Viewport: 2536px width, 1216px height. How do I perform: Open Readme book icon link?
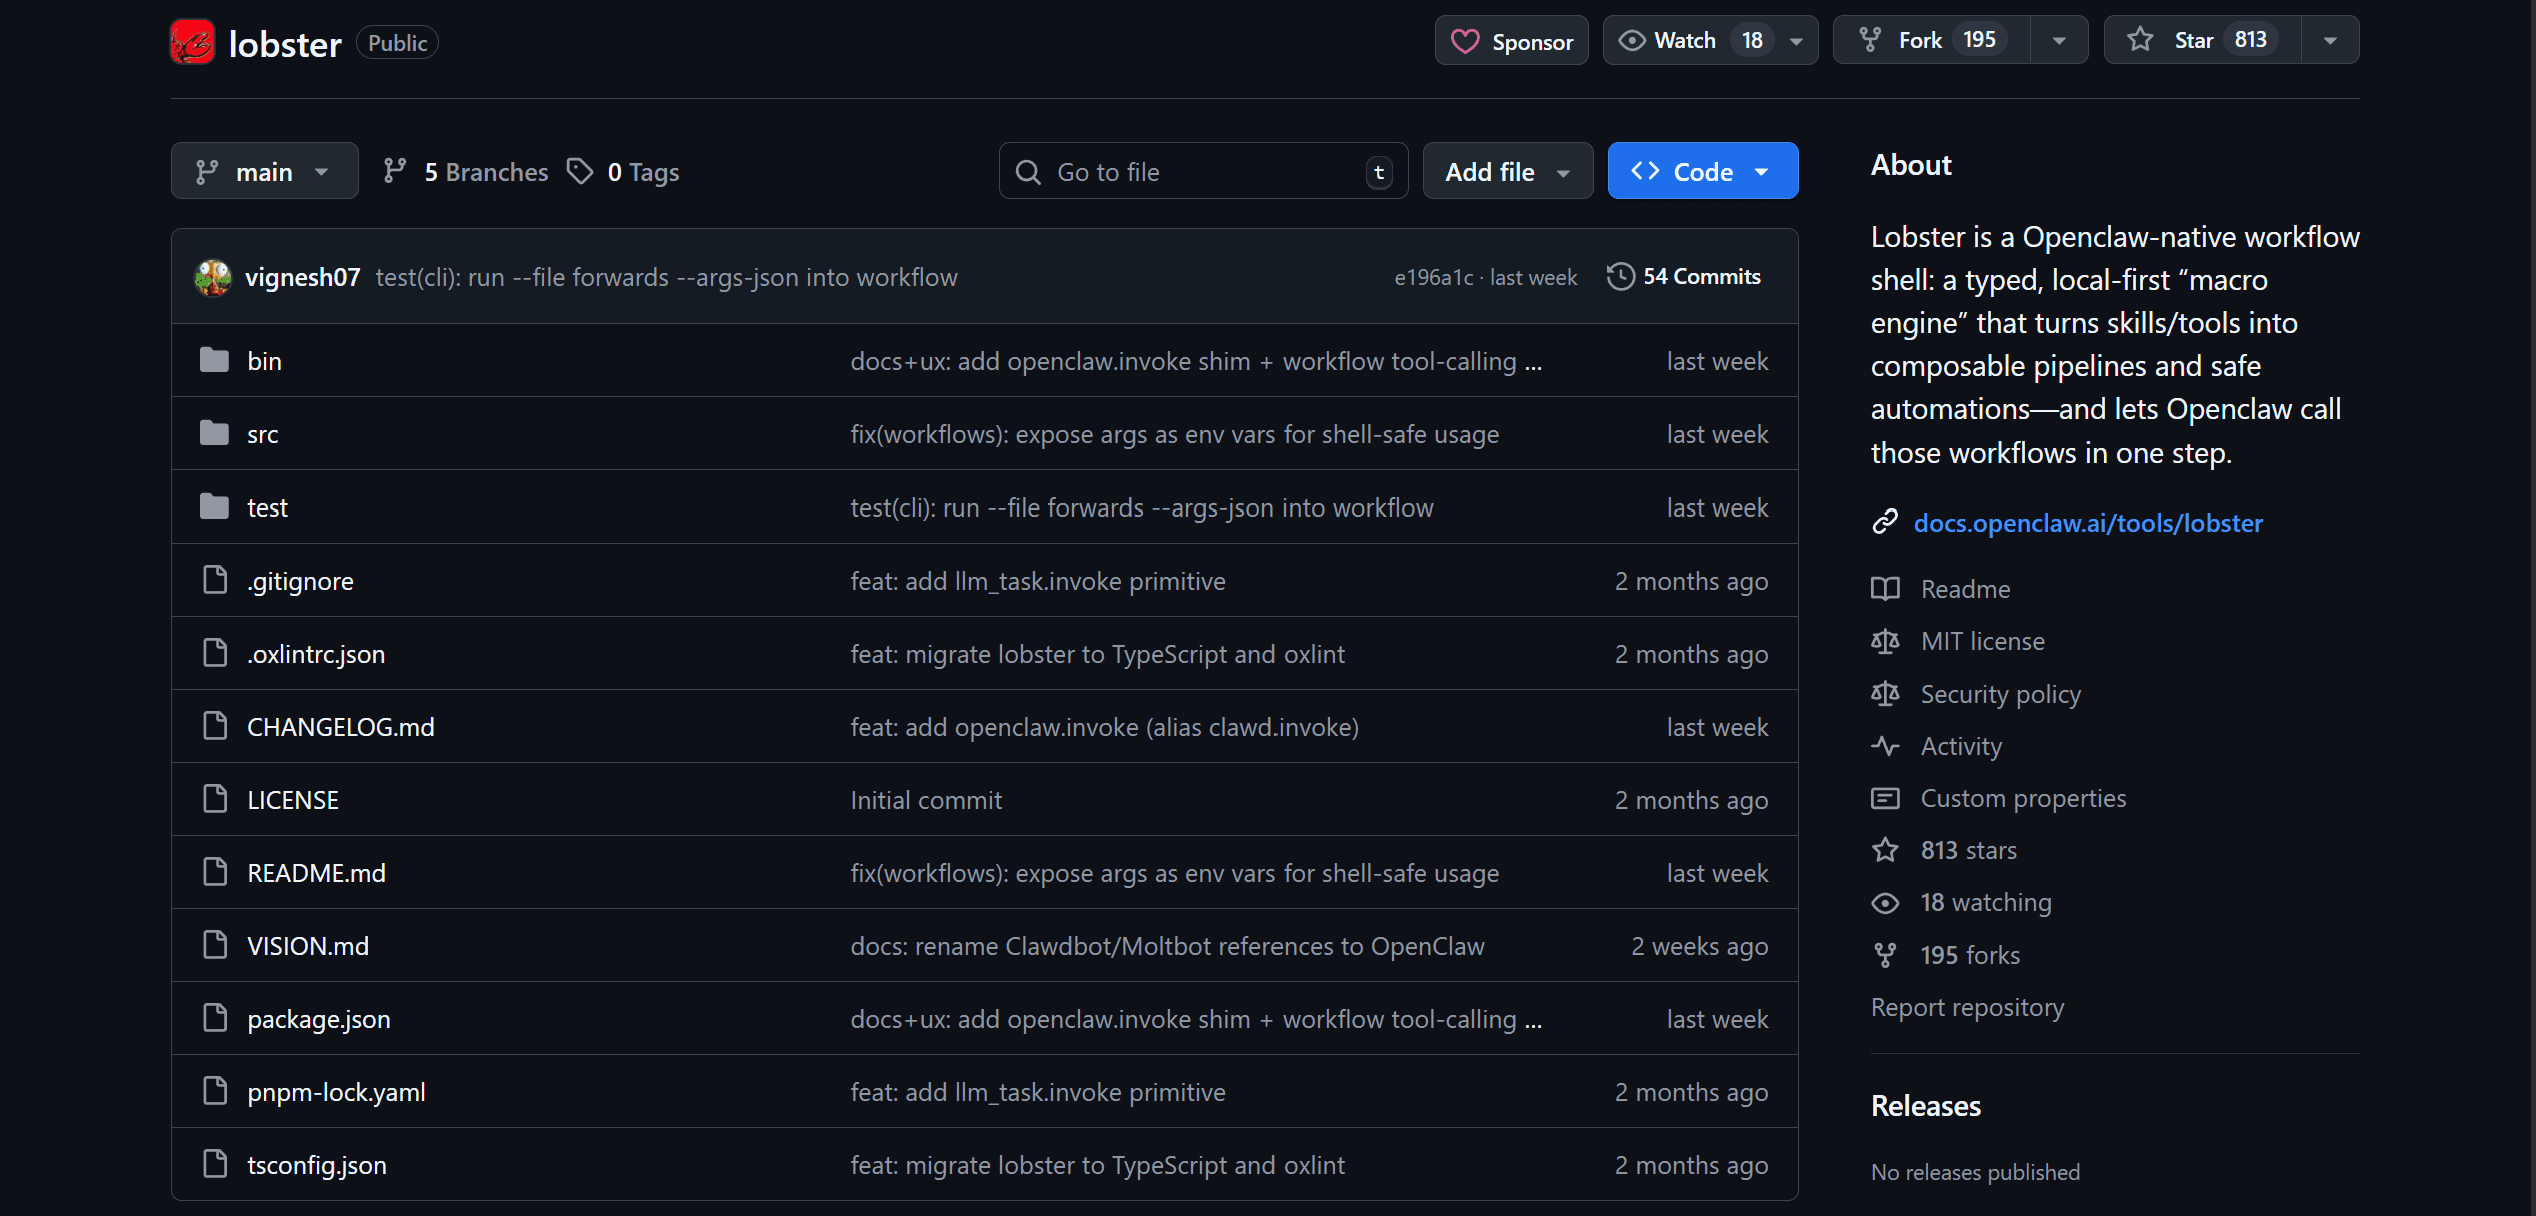[1885, 589]
